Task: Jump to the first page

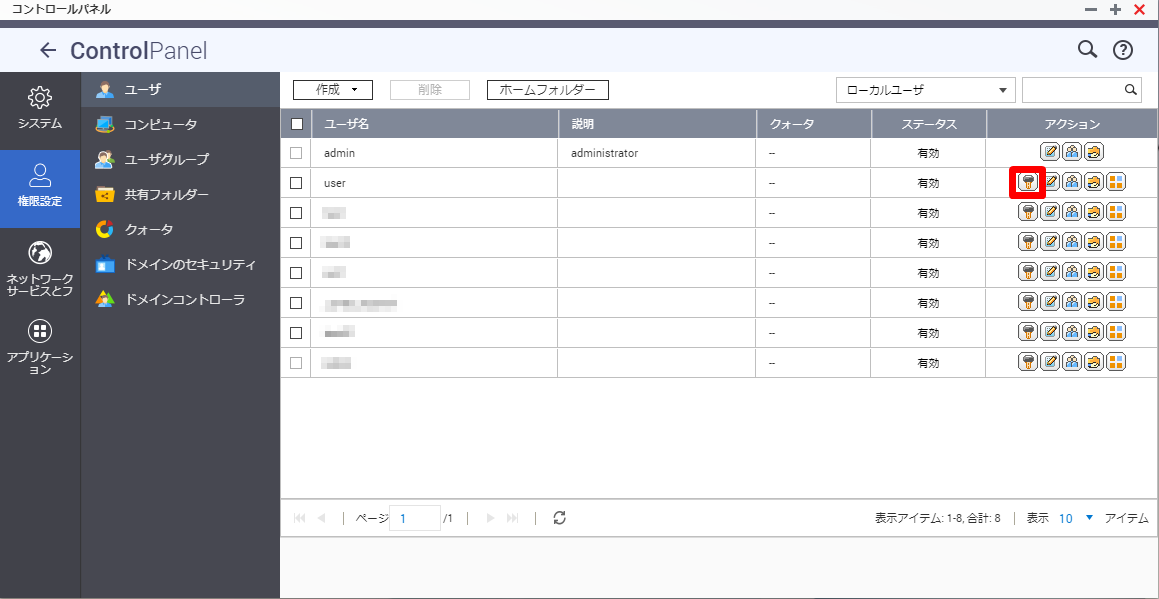Action: 299,518
